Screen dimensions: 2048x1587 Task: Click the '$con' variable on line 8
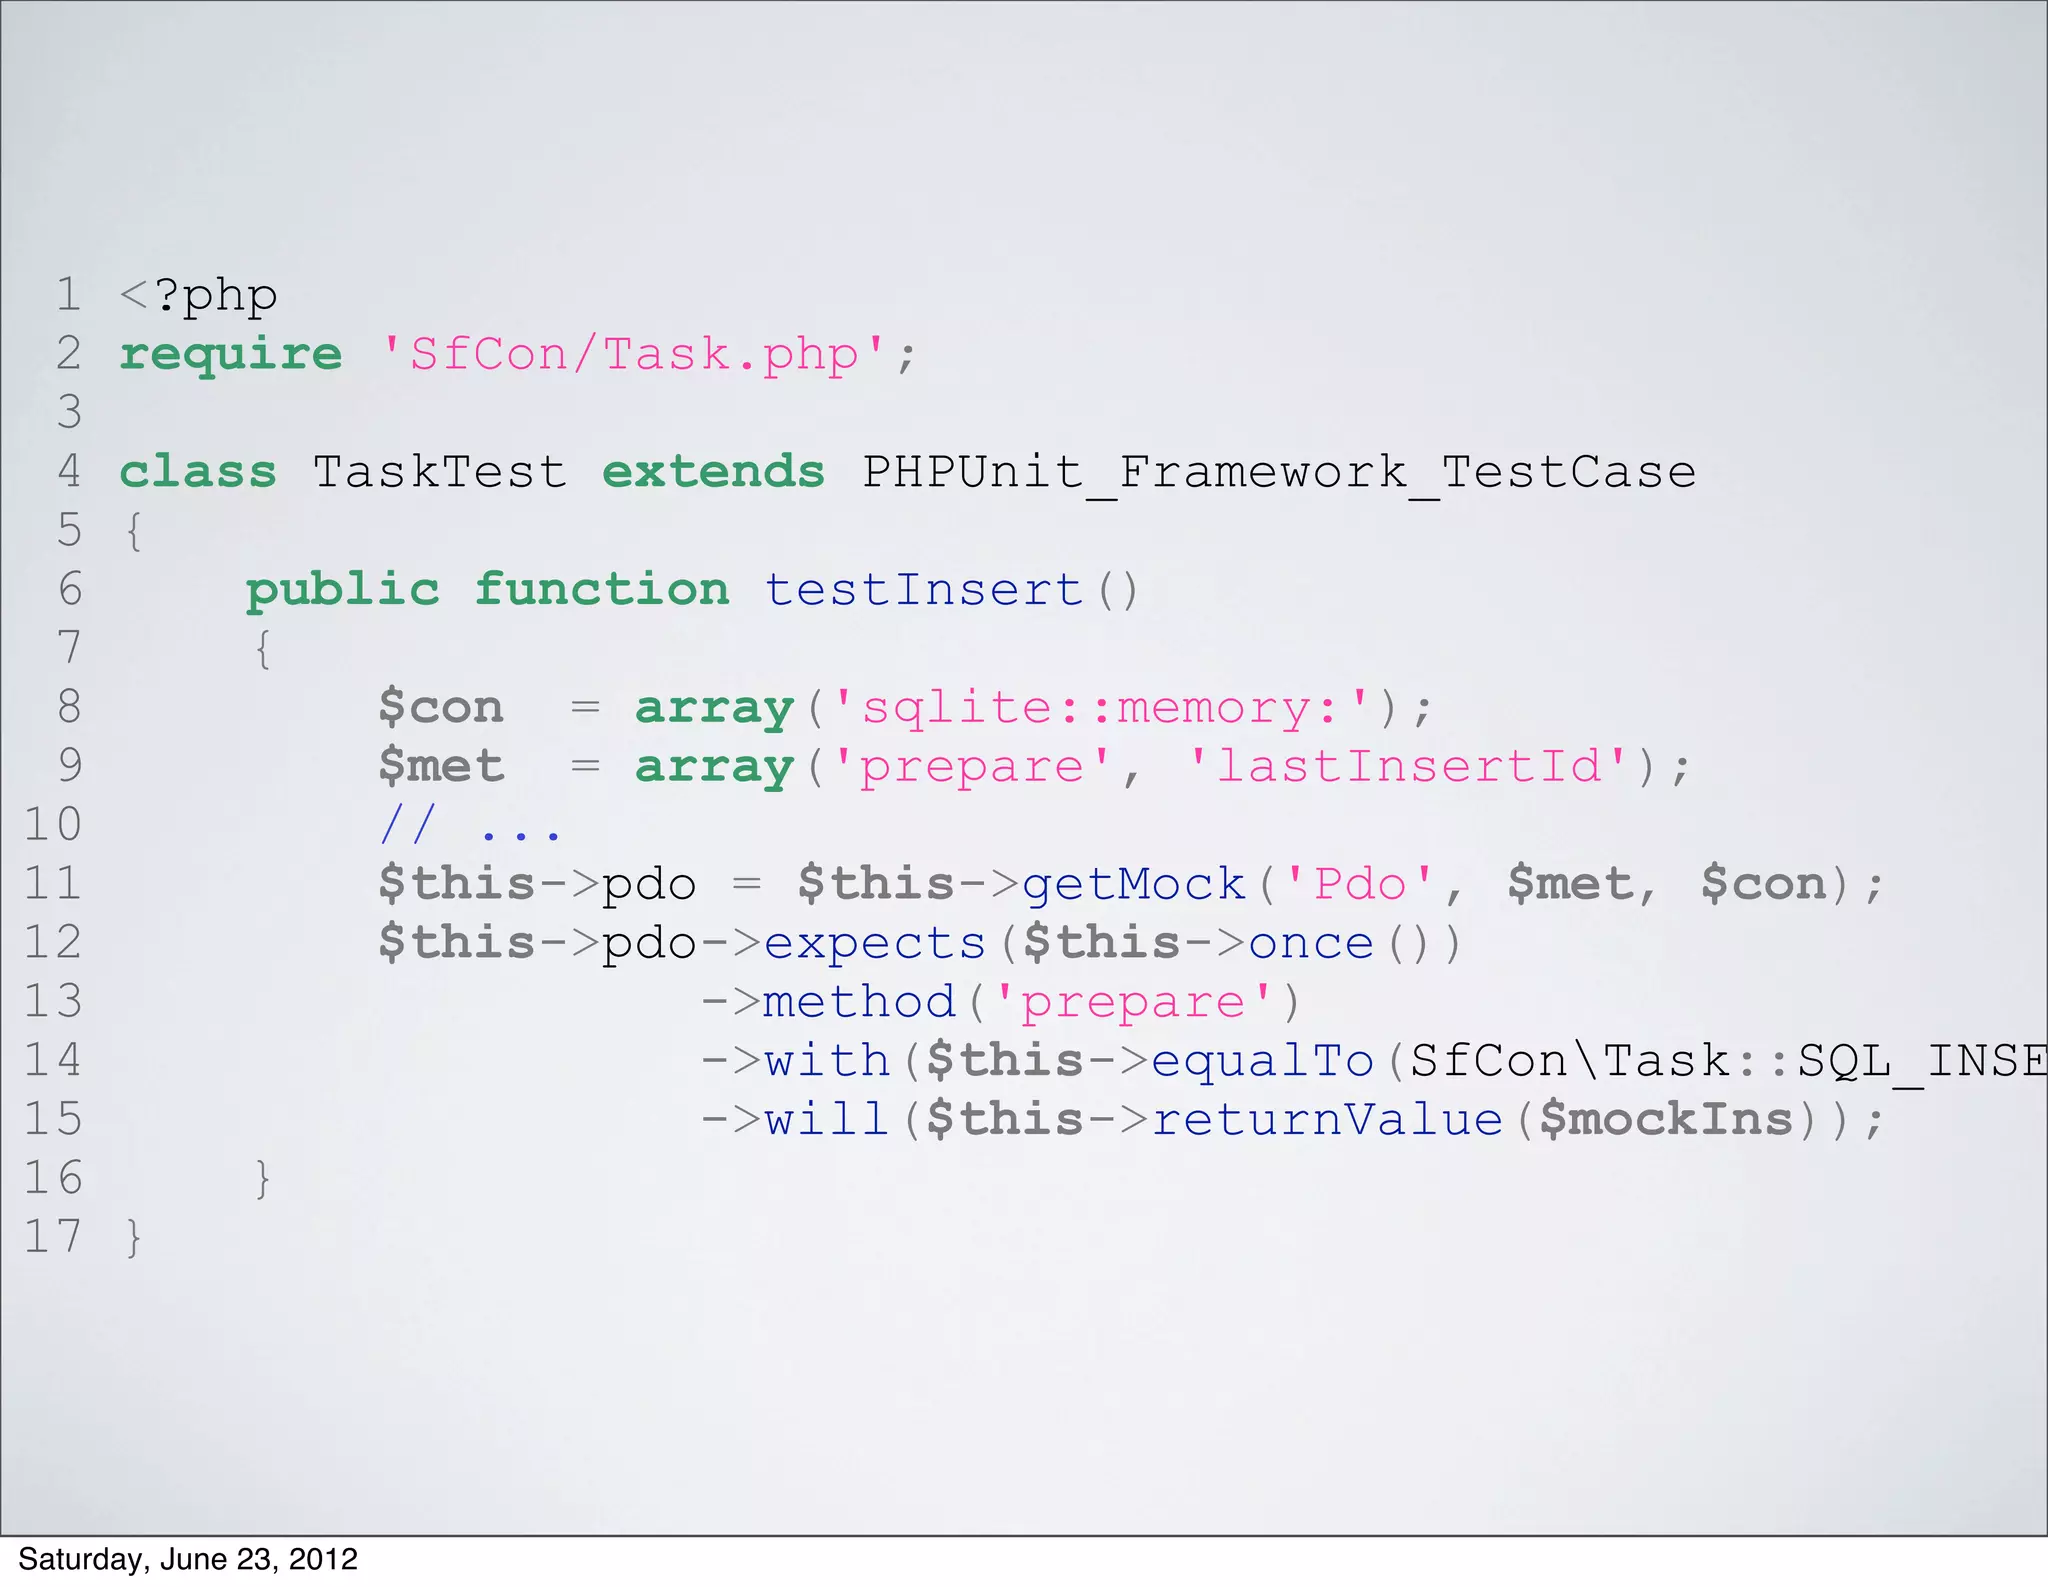point(440,707)
